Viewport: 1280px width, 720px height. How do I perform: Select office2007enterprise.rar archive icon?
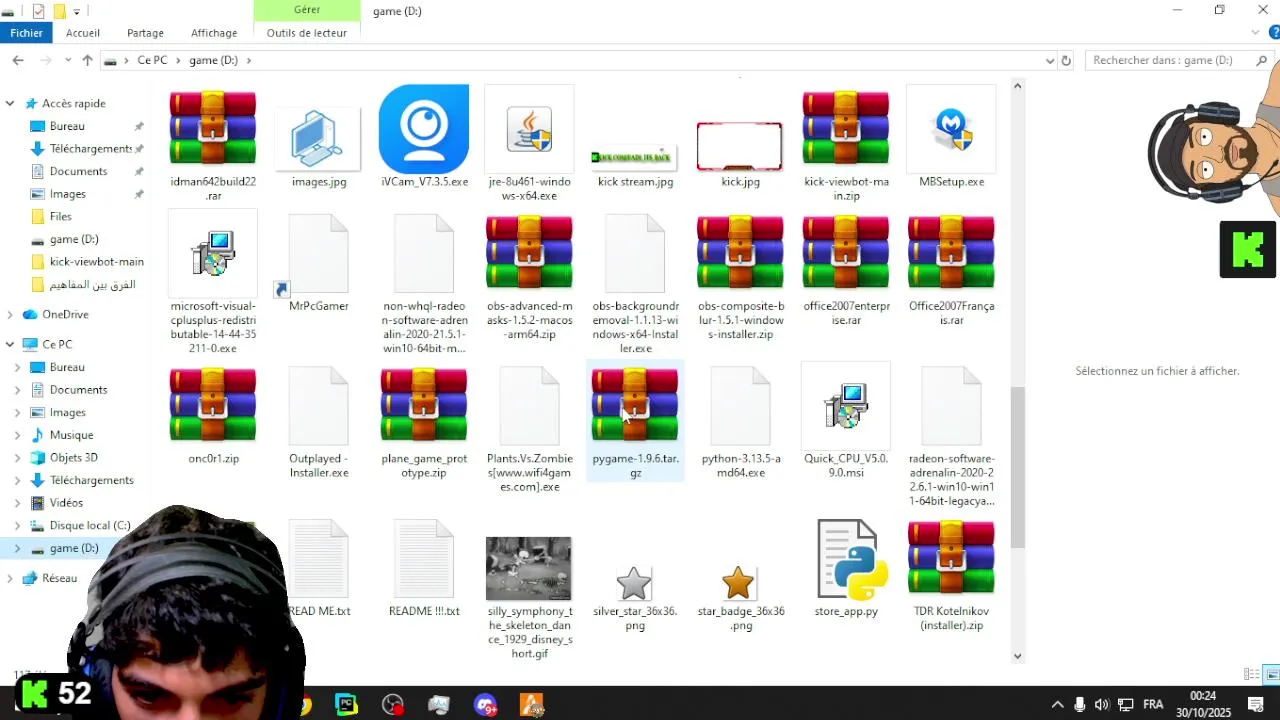tap(846, 253)
